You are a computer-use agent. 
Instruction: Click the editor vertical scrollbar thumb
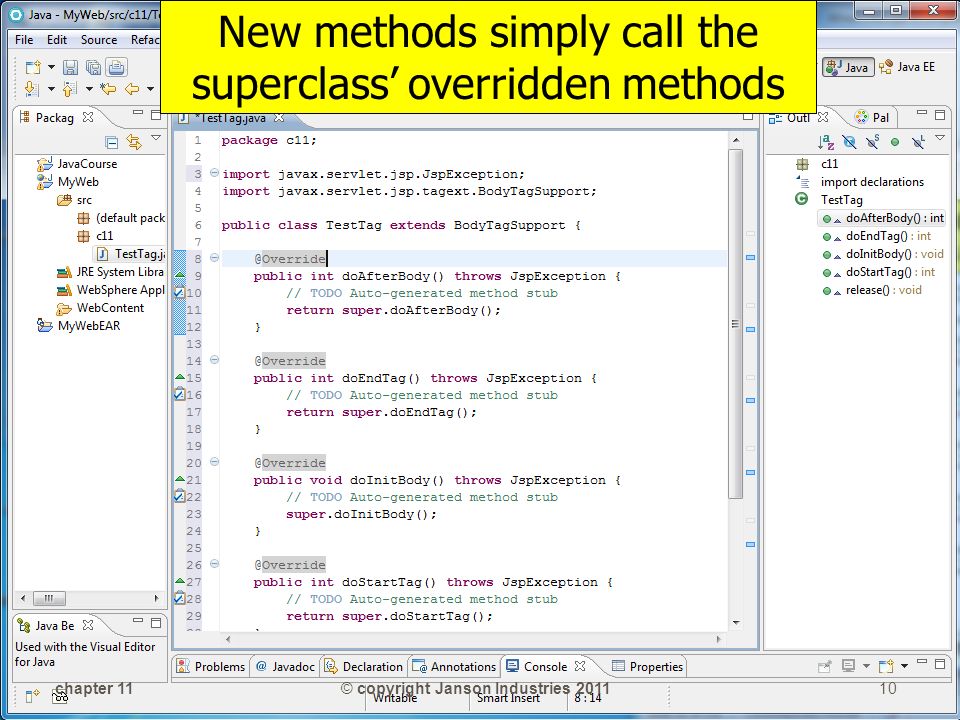pos(735,324)
